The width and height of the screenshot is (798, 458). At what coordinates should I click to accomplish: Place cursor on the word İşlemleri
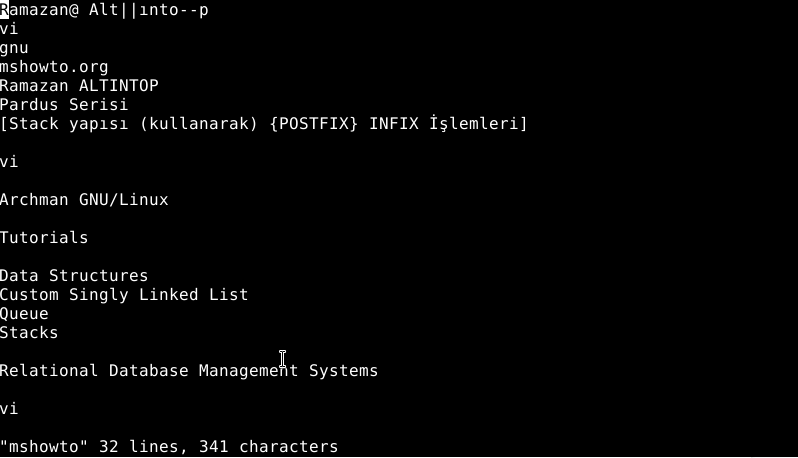[x=477, y=124]
